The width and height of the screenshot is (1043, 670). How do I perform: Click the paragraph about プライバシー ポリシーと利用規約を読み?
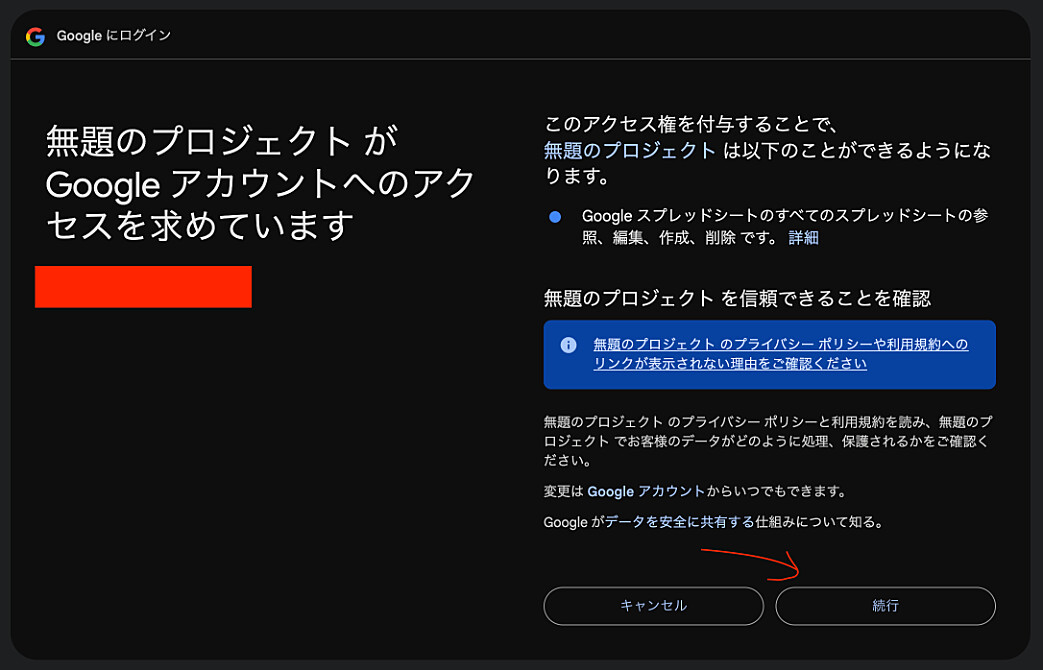(768, 440)
